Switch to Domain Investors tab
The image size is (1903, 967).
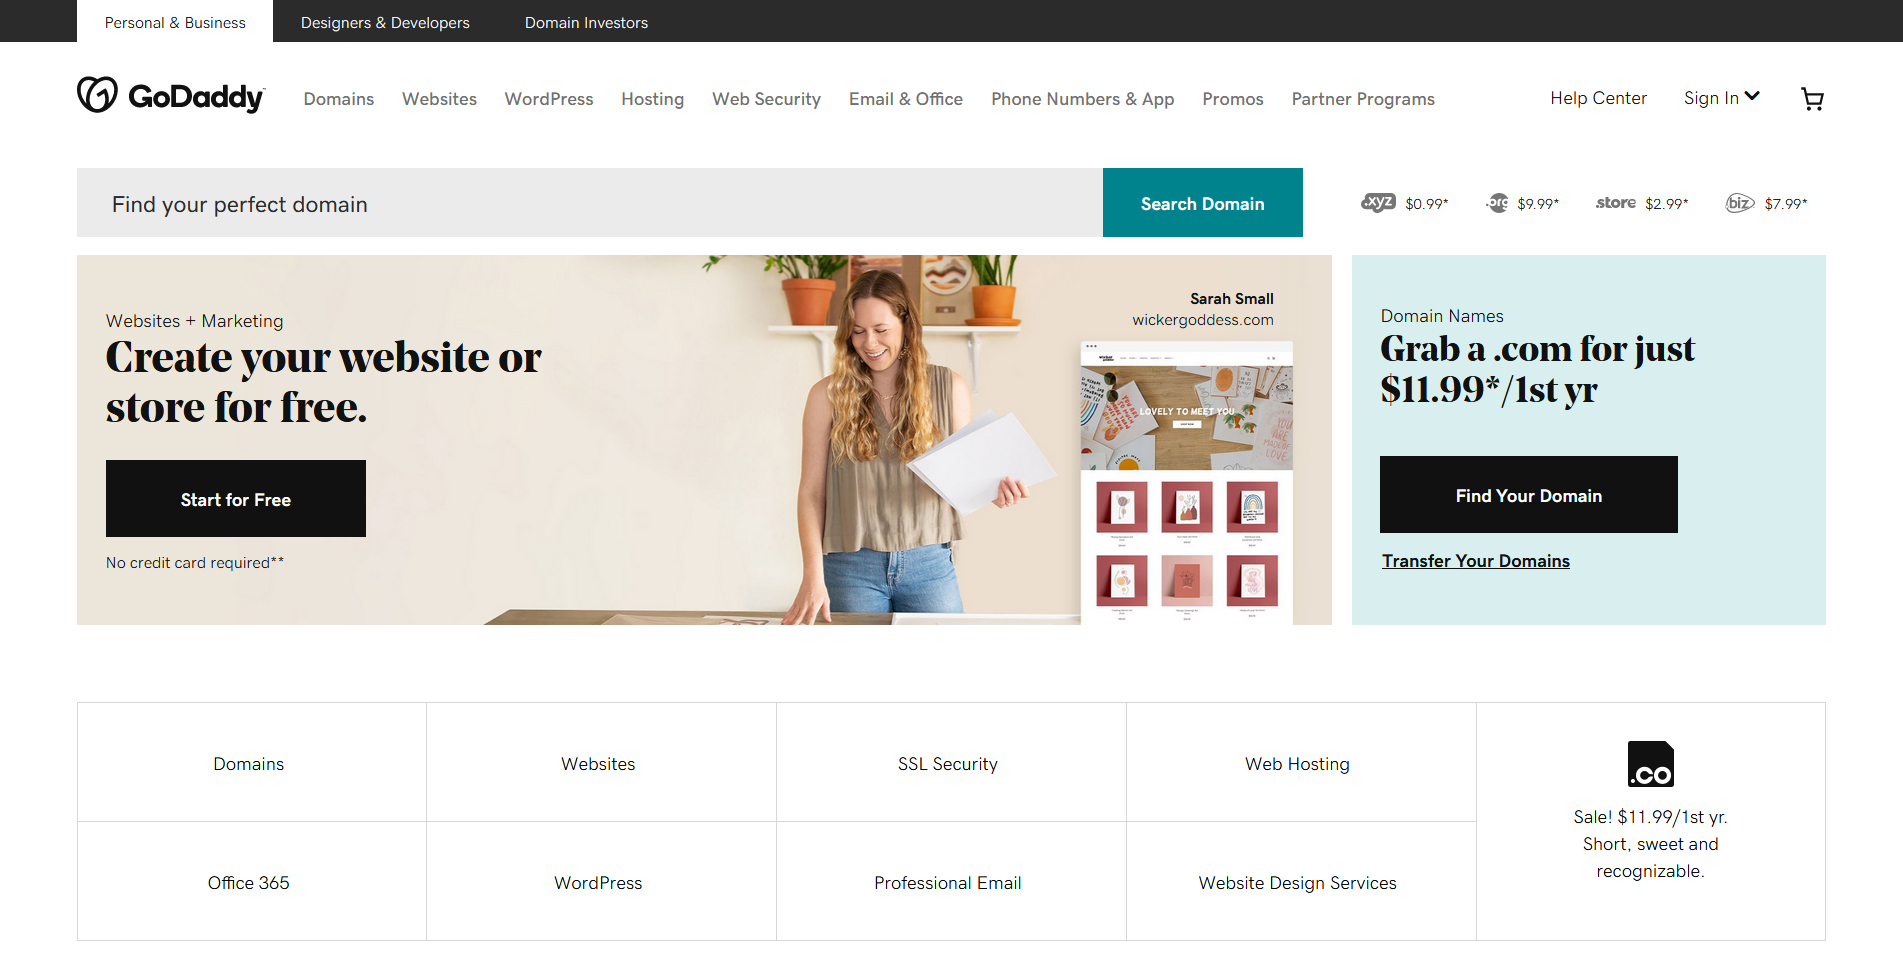(586, 22)
